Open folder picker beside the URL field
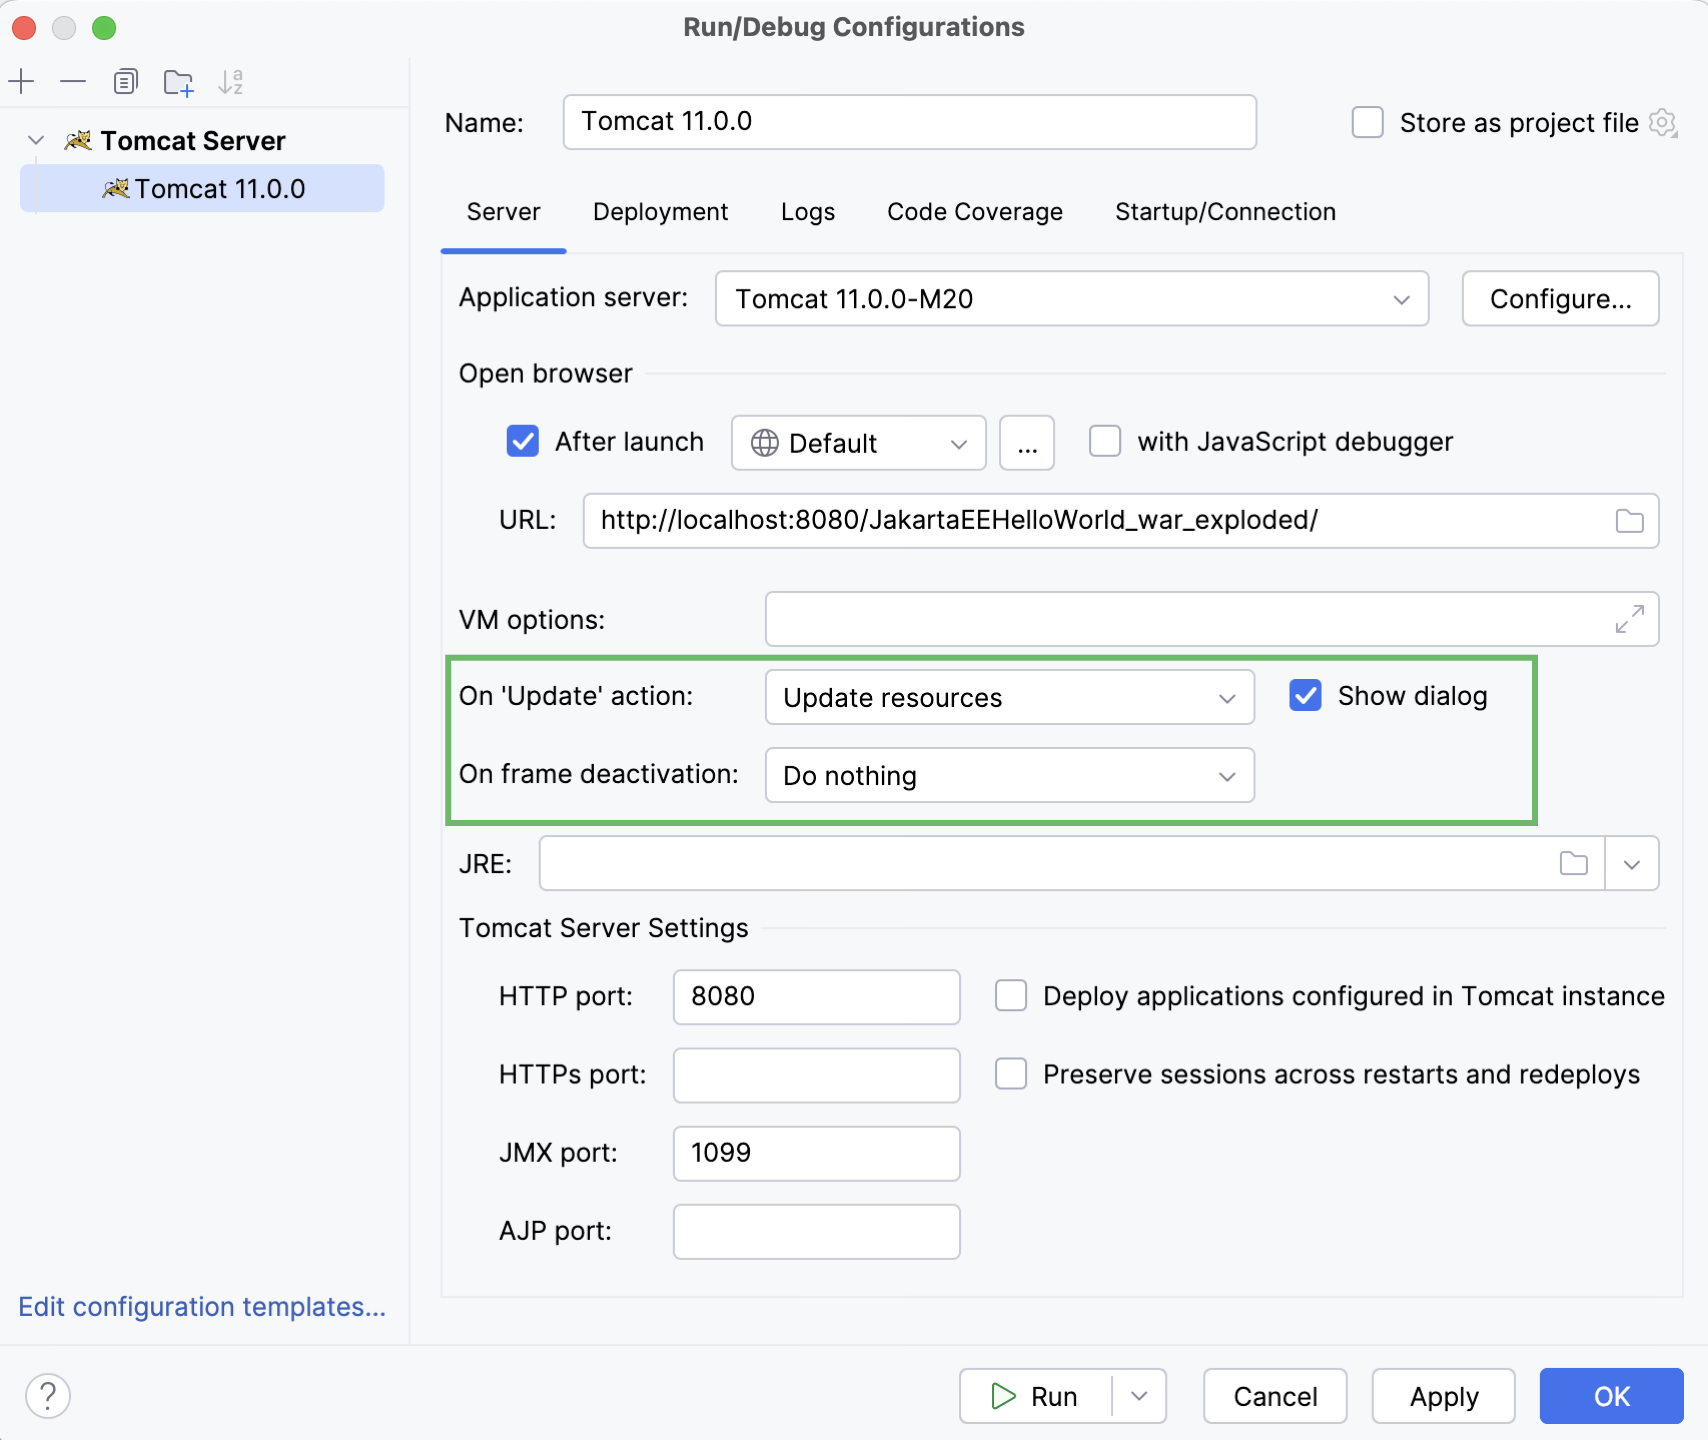The width and height of the screenshot is (1708, 1440). [1628, 520]
